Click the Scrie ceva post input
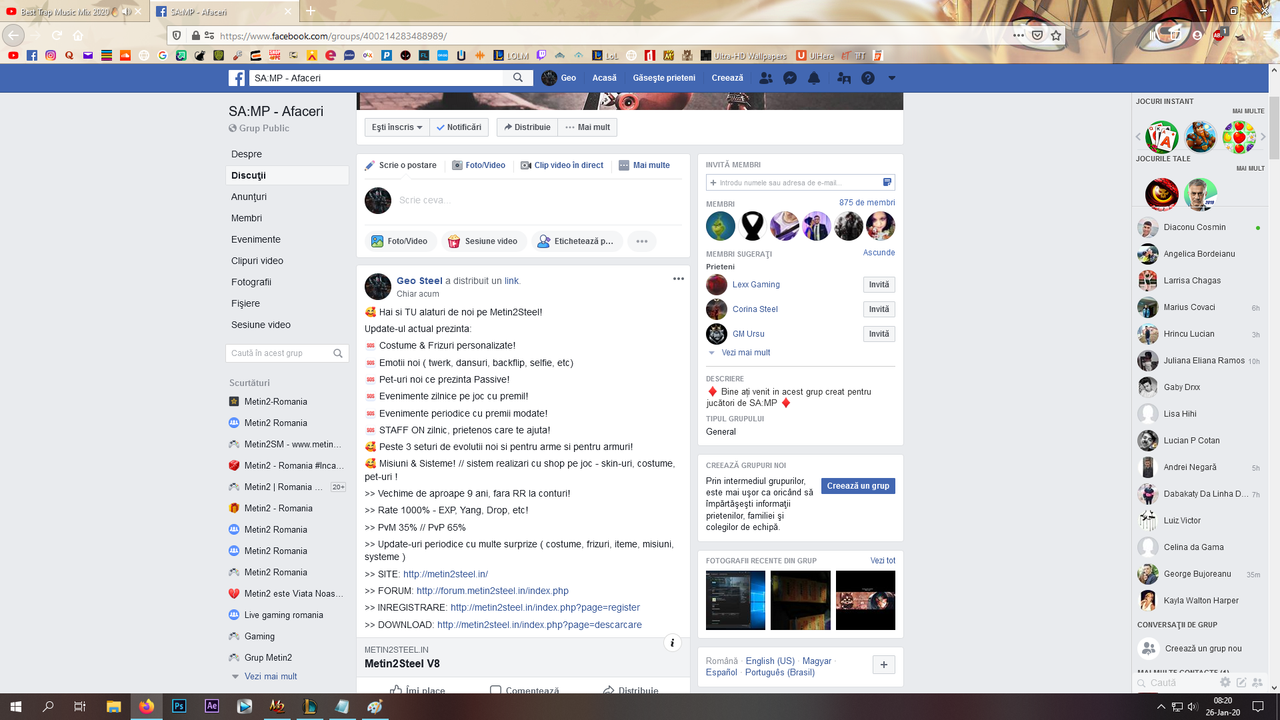This screenshot has height=720, width=1280. tap(540, 200)
